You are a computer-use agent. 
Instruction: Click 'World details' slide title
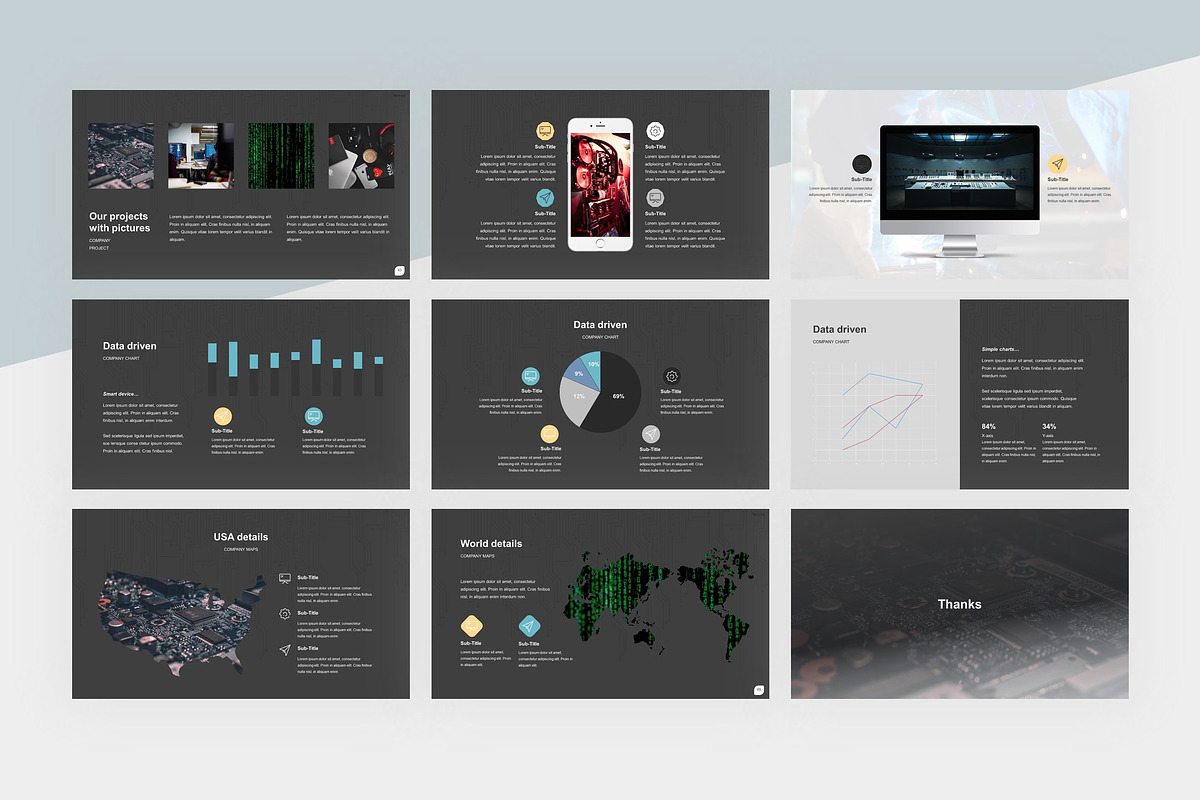click(491, 544)
